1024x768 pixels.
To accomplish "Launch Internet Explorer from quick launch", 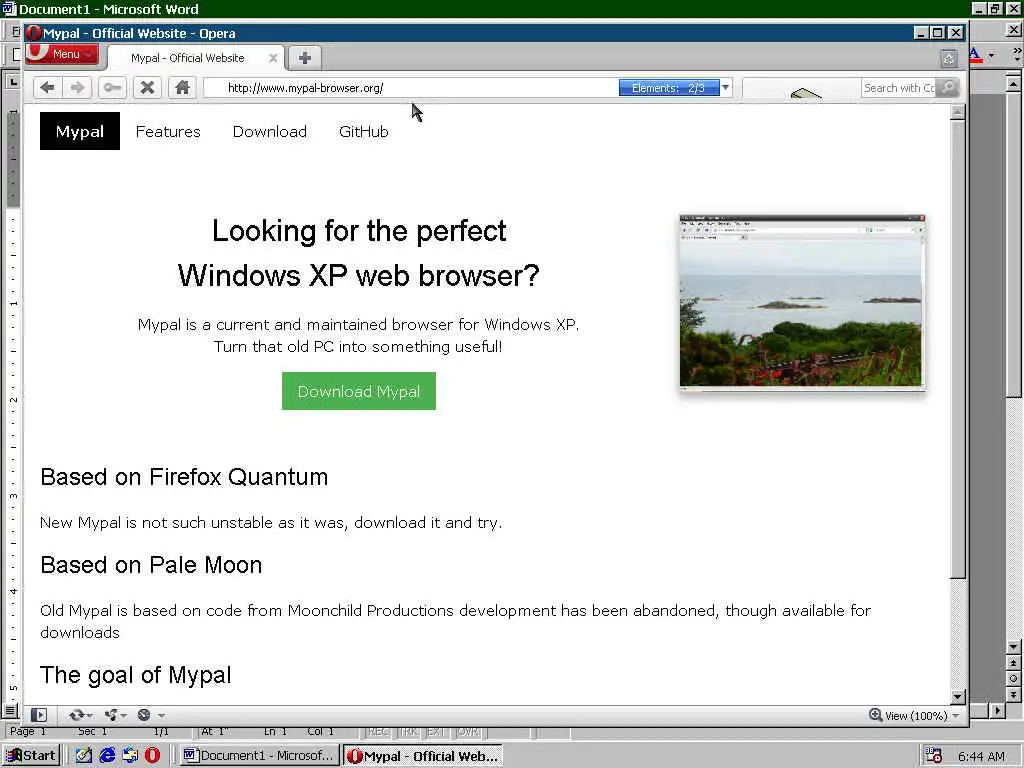I will pyautogui.click(x=107, y=756).
